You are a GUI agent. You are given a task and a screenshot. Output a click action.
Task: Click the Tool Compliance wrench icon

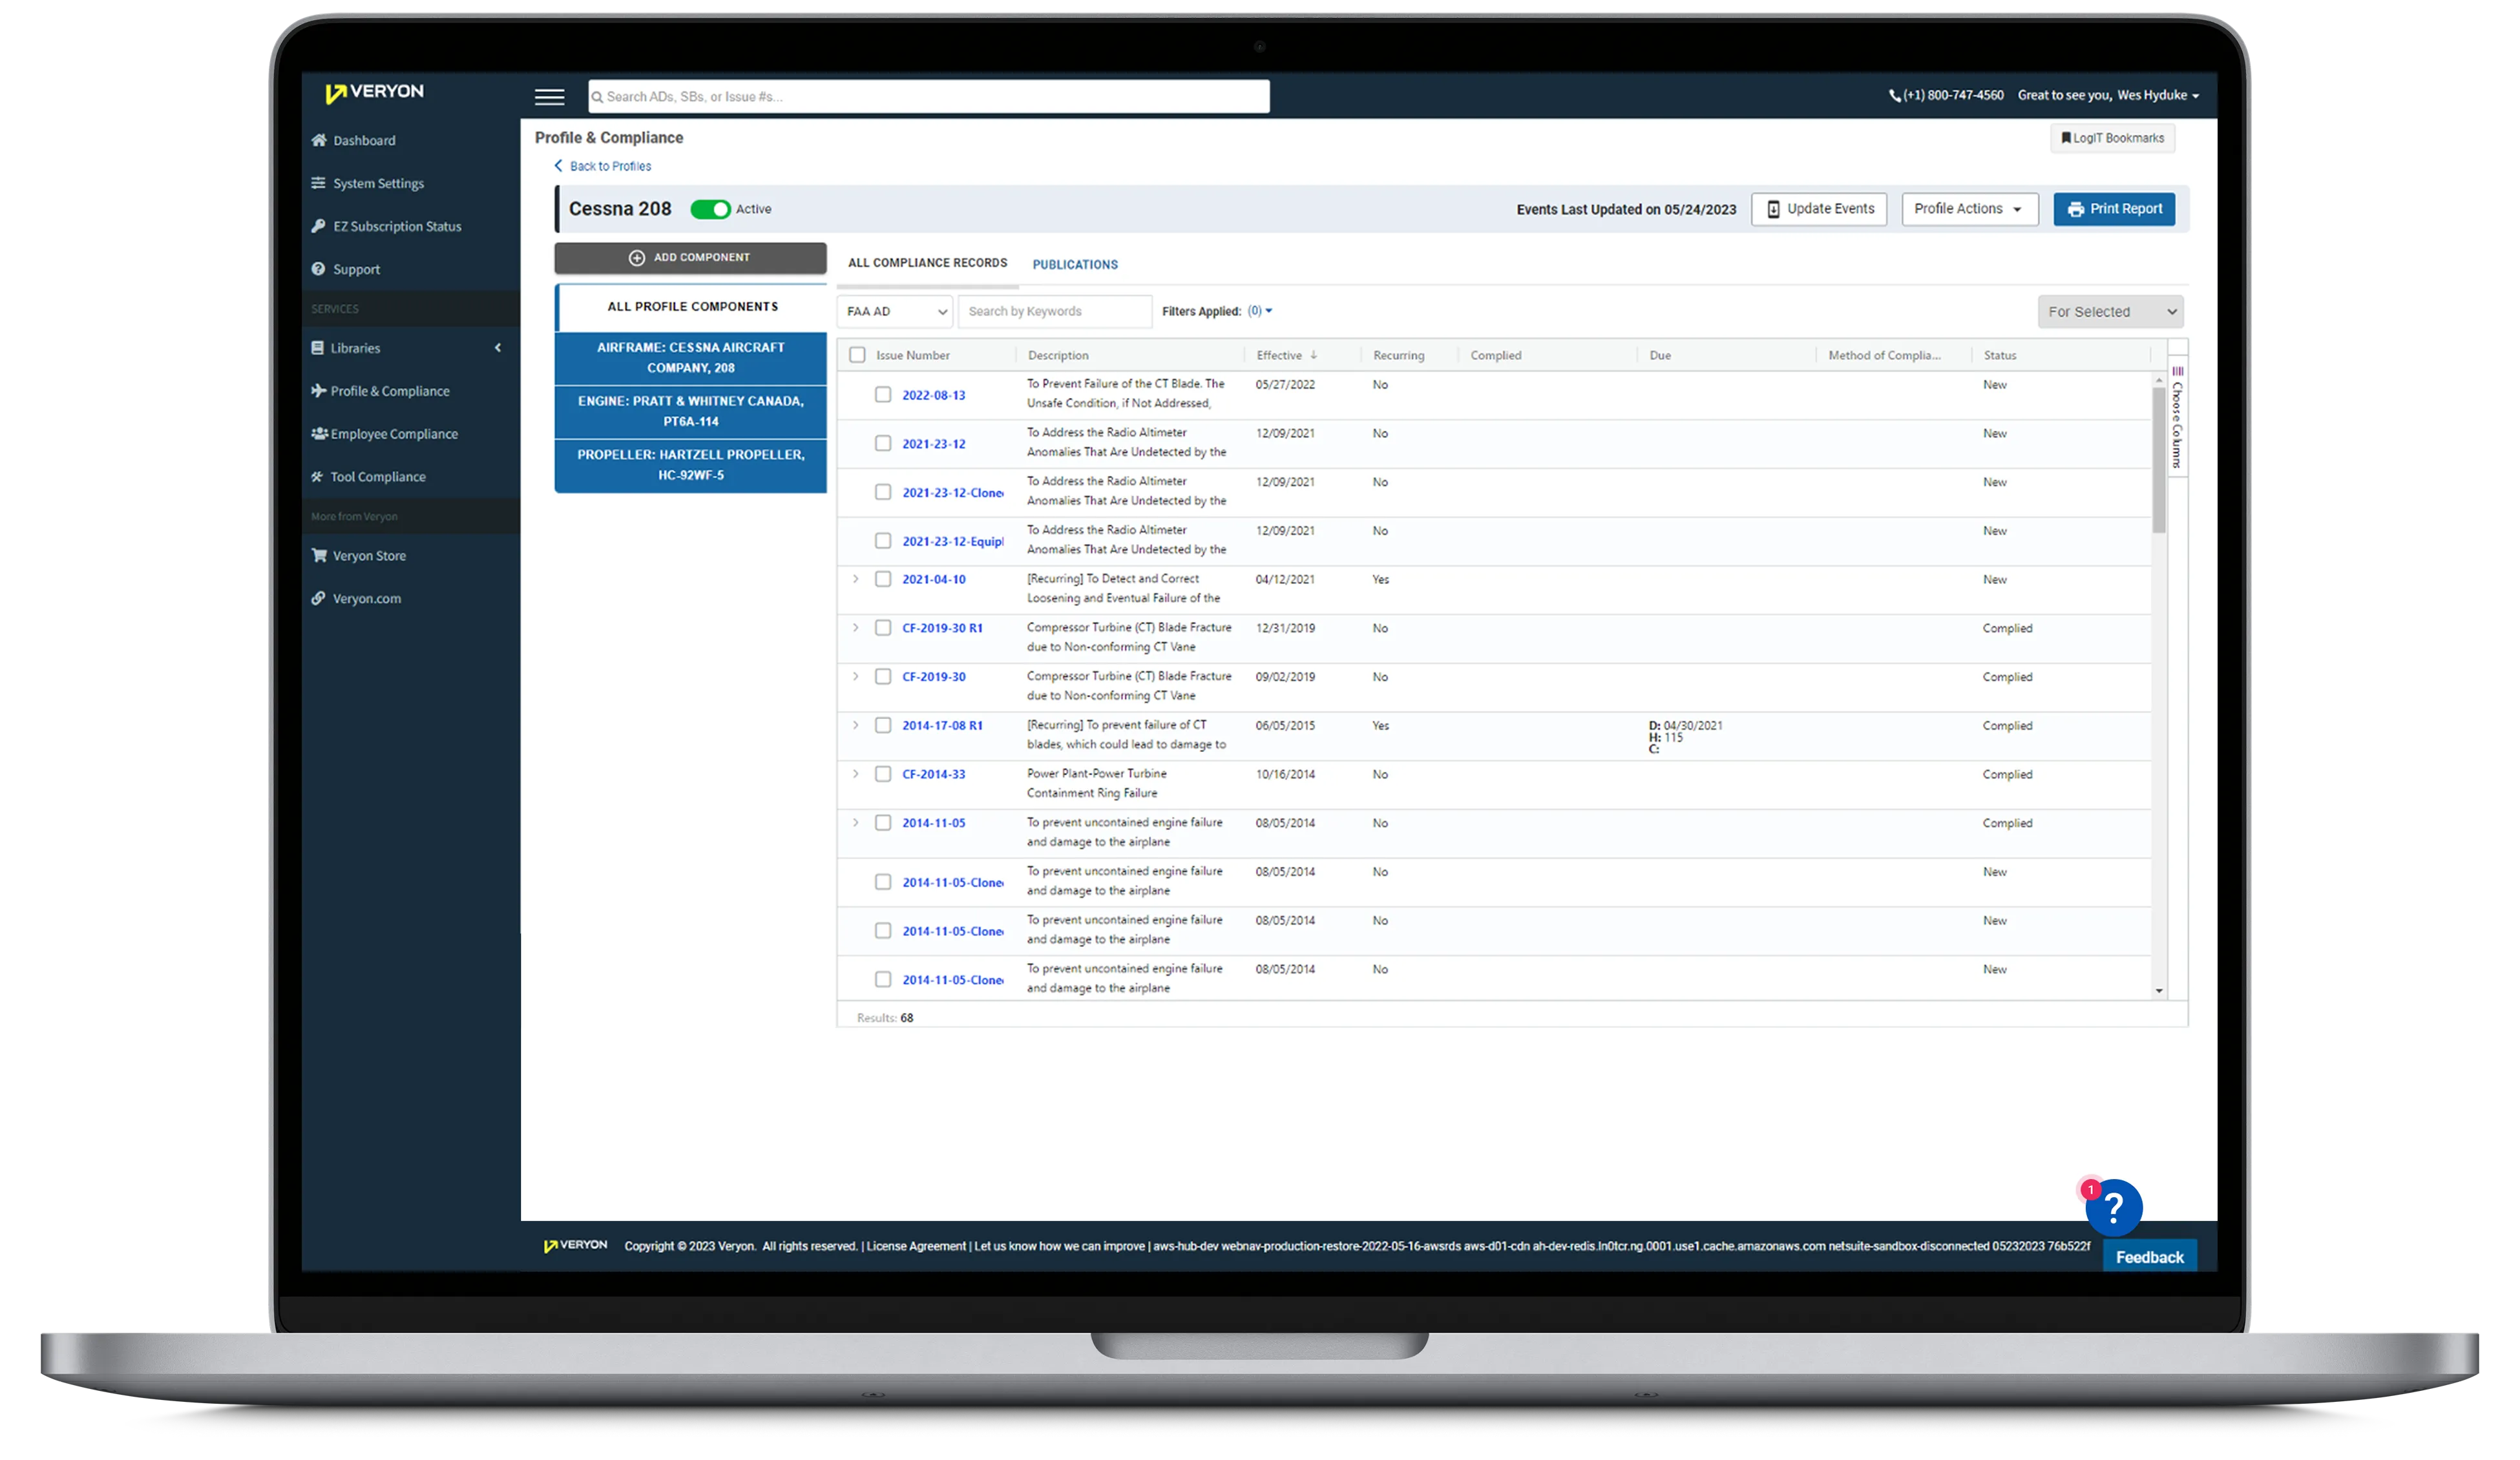(x=317, y=477)
